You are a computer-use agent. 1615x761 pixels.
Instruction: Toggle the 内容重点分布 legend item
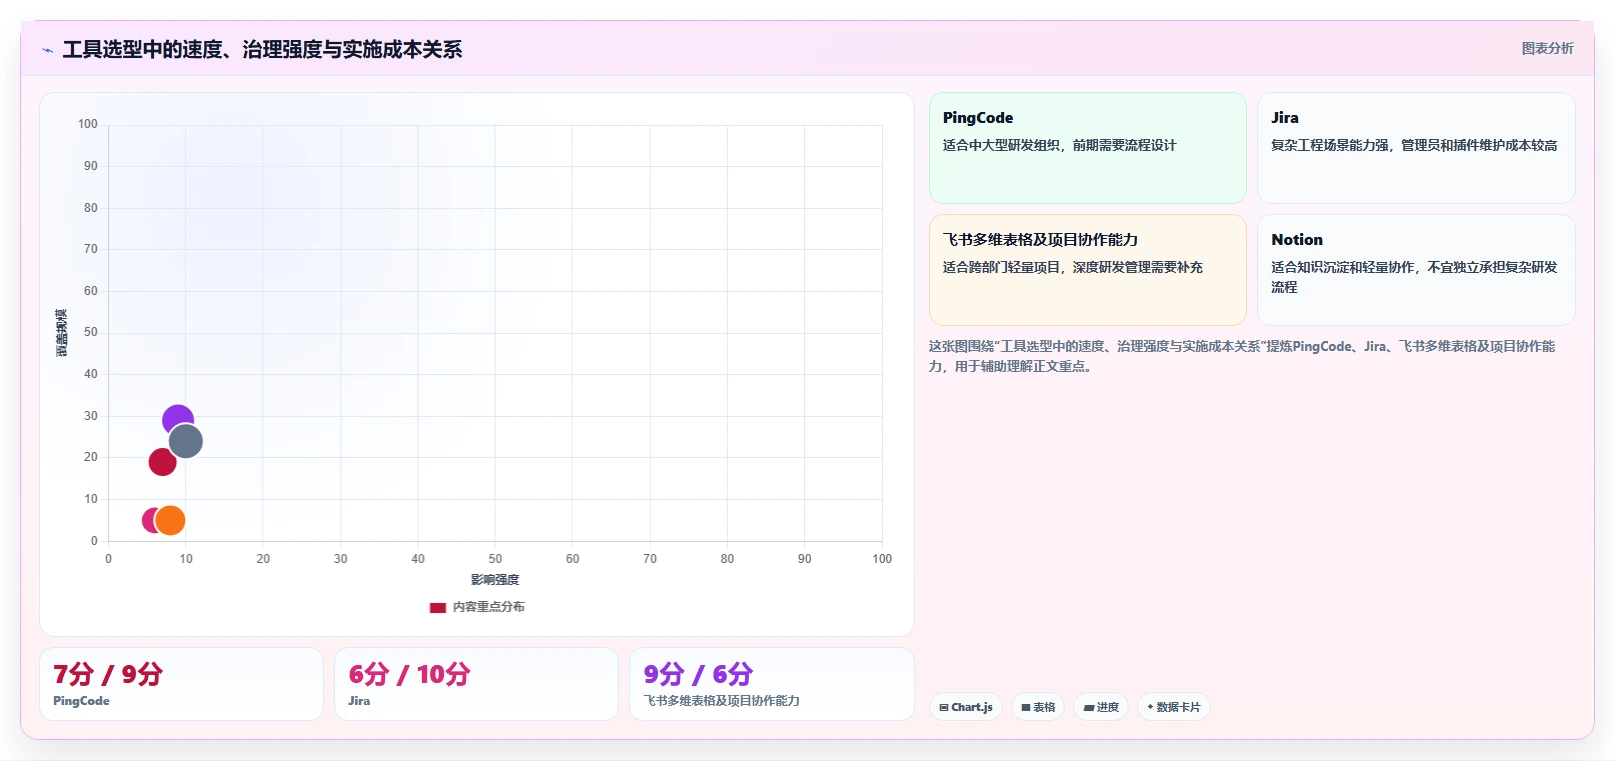pos(477,607)
